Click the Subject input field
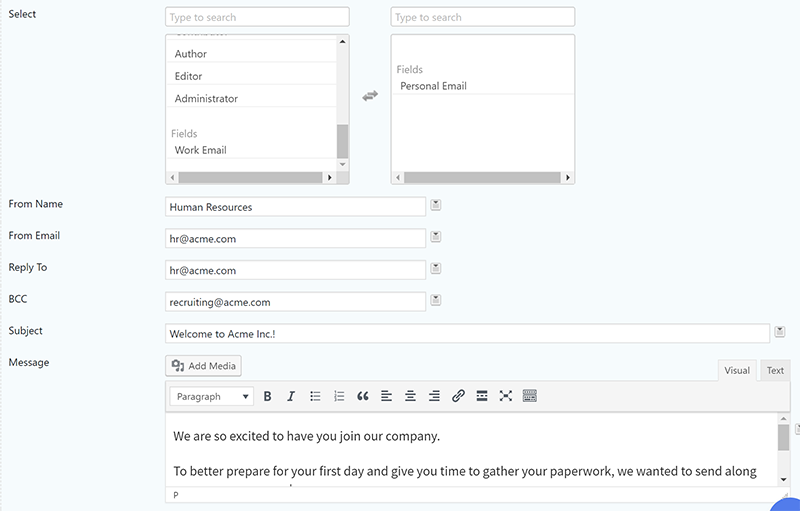Screen dimensions: 800x511 [x=467, y=333]
